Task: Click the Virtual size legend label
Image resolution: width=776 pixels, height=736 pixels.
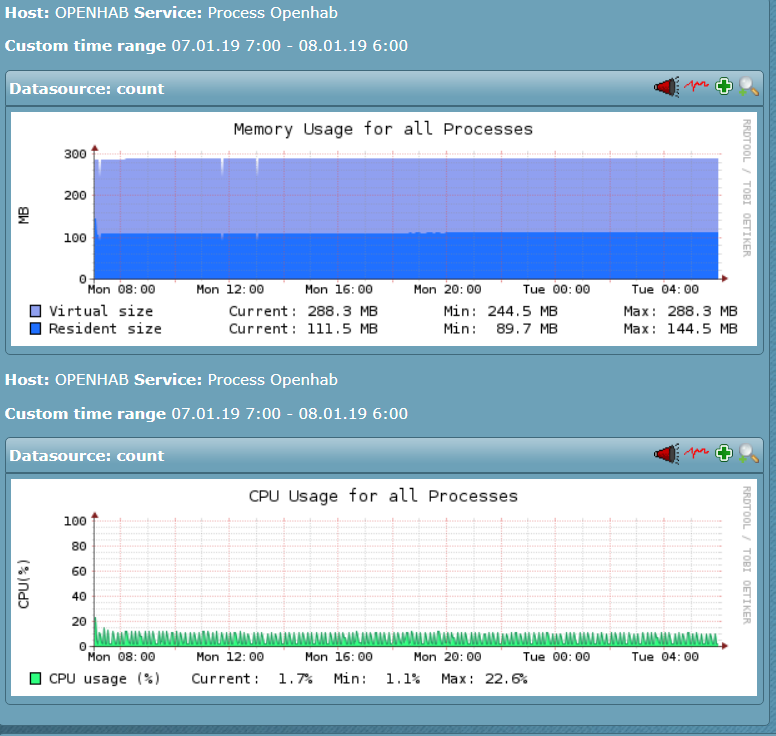Action: click(x=101, y=311)
